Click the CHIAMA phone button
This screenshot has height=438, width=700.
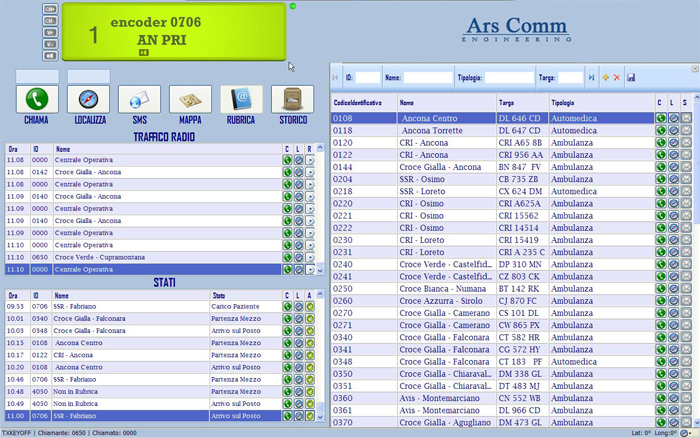click(37, 99)
